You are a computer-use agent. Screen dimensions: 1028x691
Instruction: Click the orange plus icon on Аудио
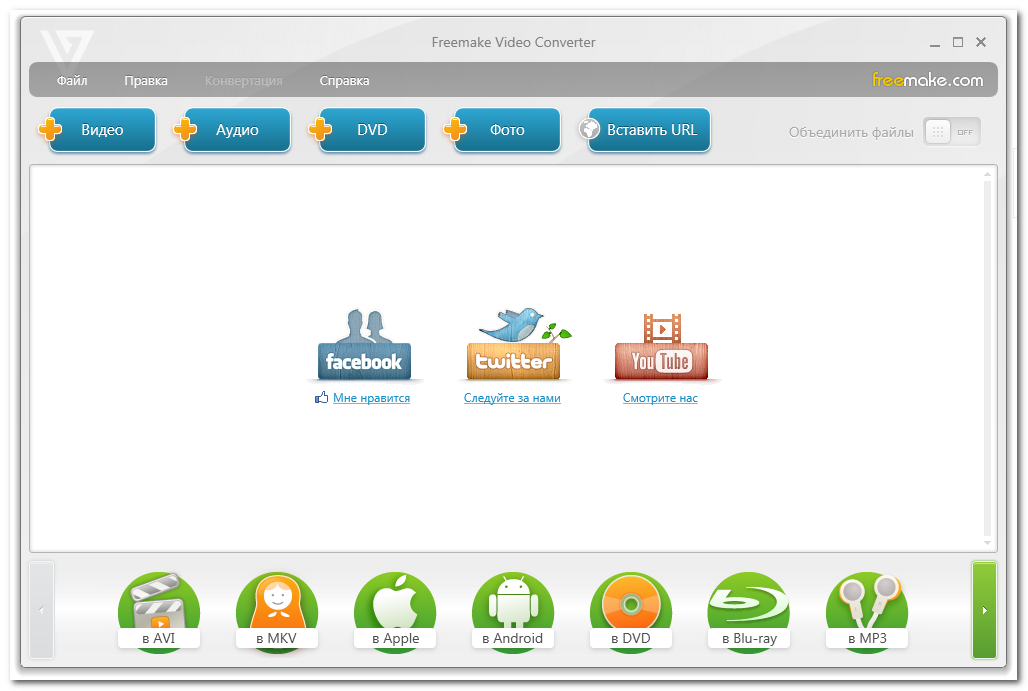coord(185,129)
